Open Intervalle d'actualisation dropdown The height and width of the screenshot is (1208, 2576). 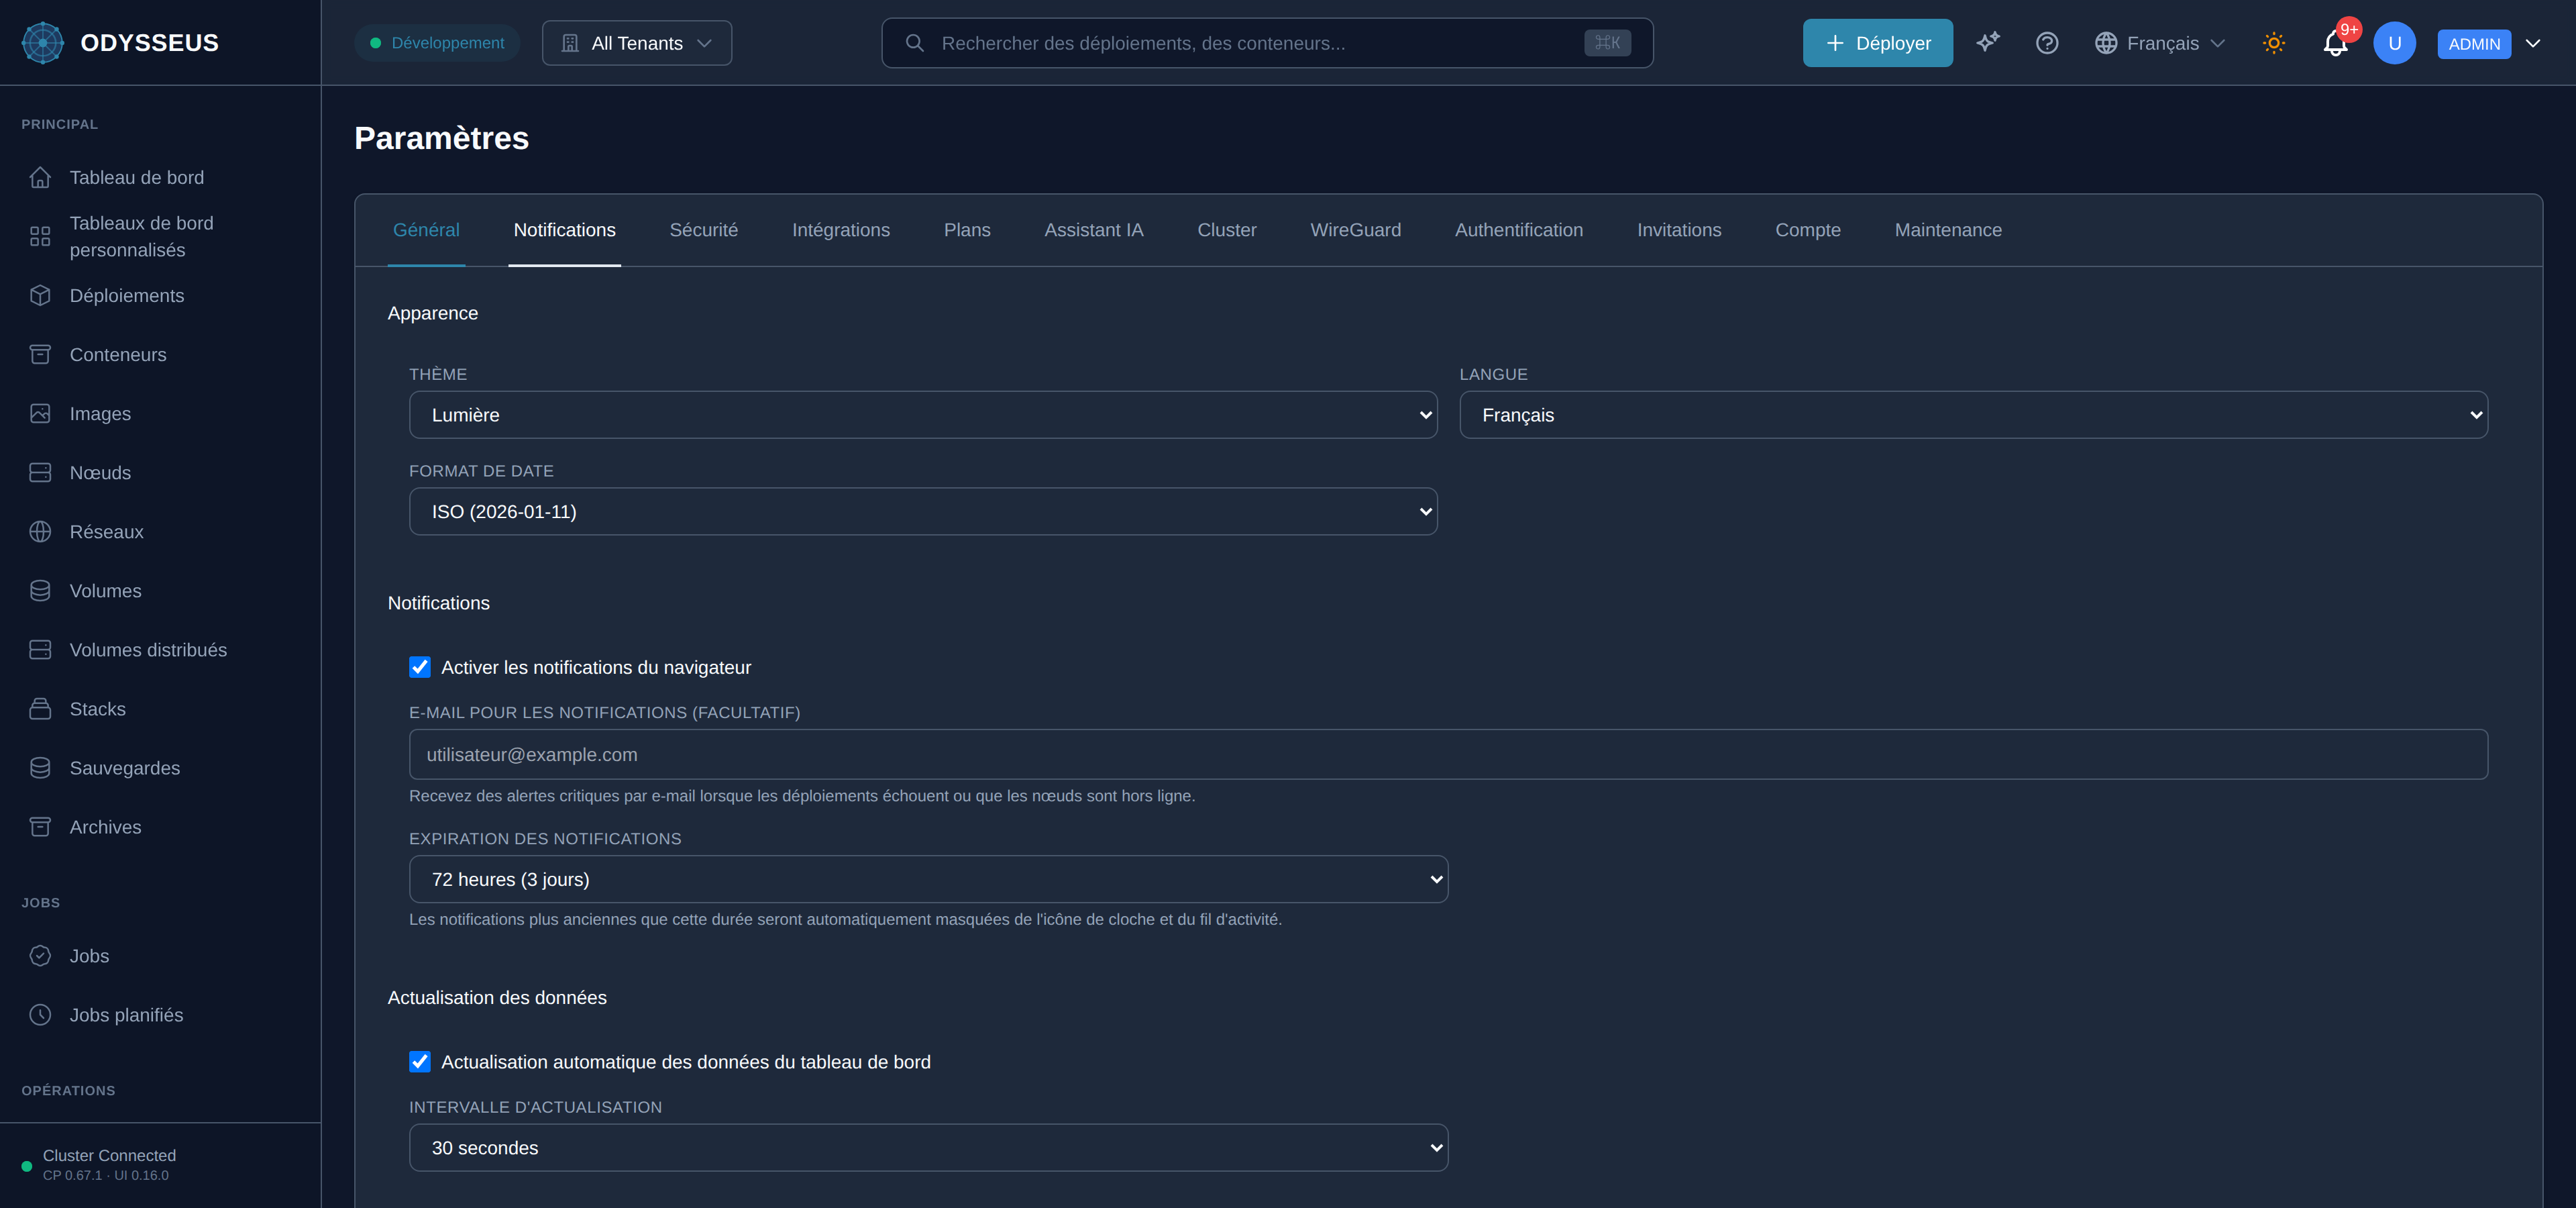928,1147
